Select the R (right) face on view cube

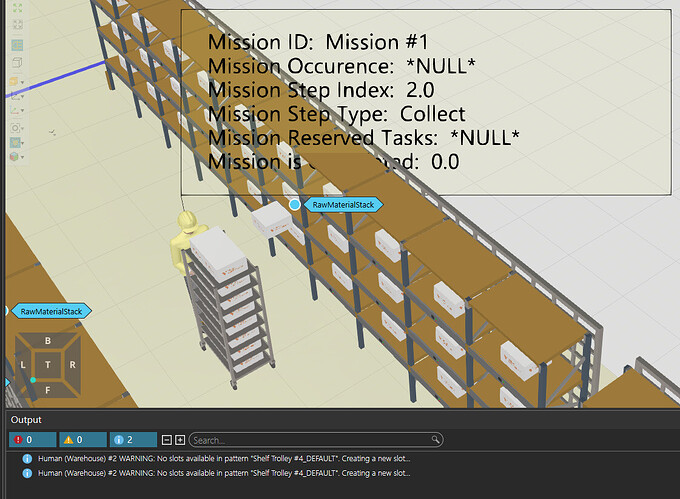(x=72, y=365)
